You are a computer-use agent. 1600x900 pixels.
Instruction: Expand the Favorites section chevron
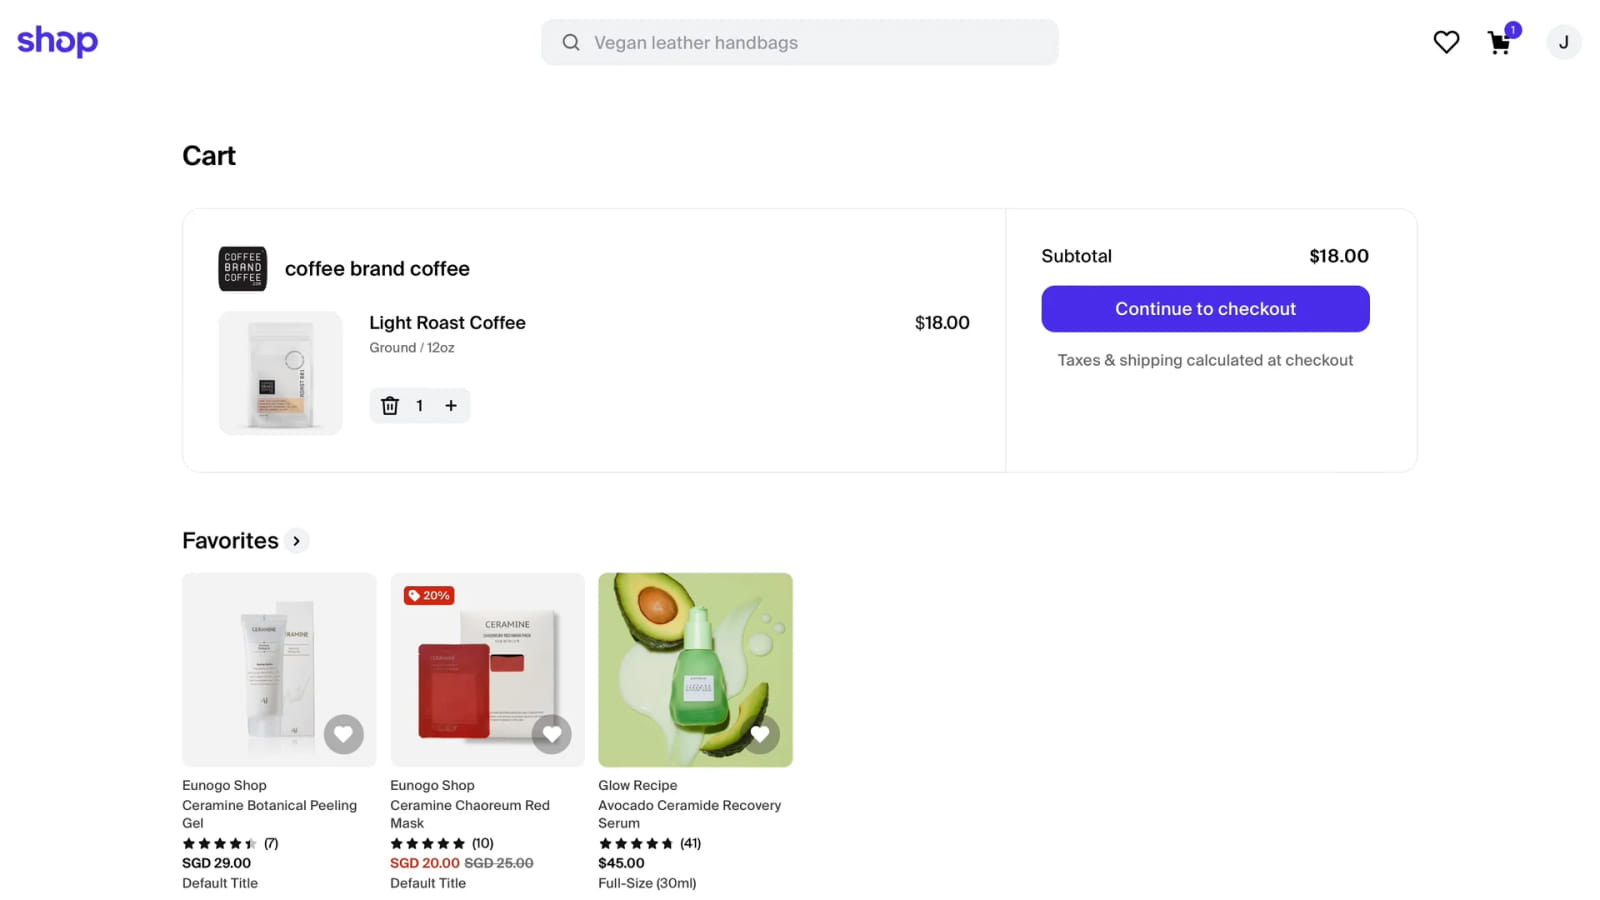296,541
